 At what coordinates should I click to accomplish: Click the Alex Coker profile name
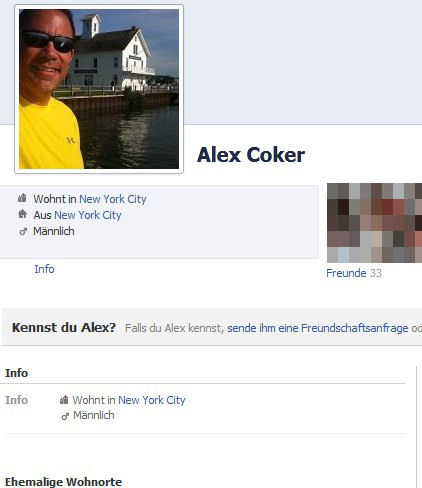point(251,155)
